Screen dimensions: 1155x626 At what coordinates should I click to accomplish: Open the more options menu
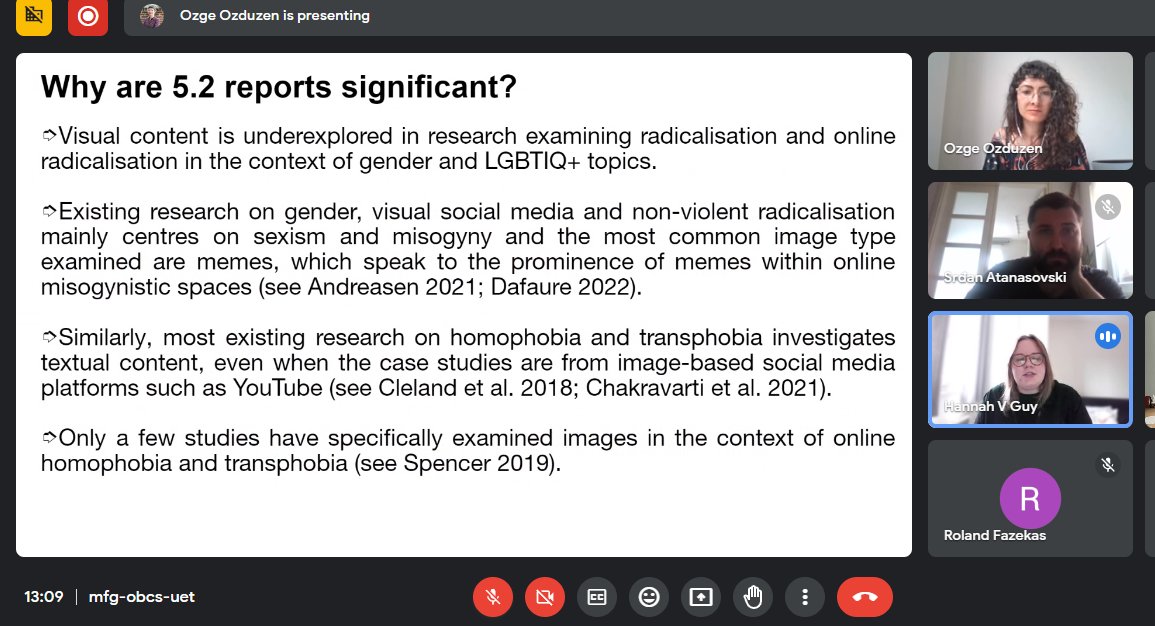tap(805, 596)
